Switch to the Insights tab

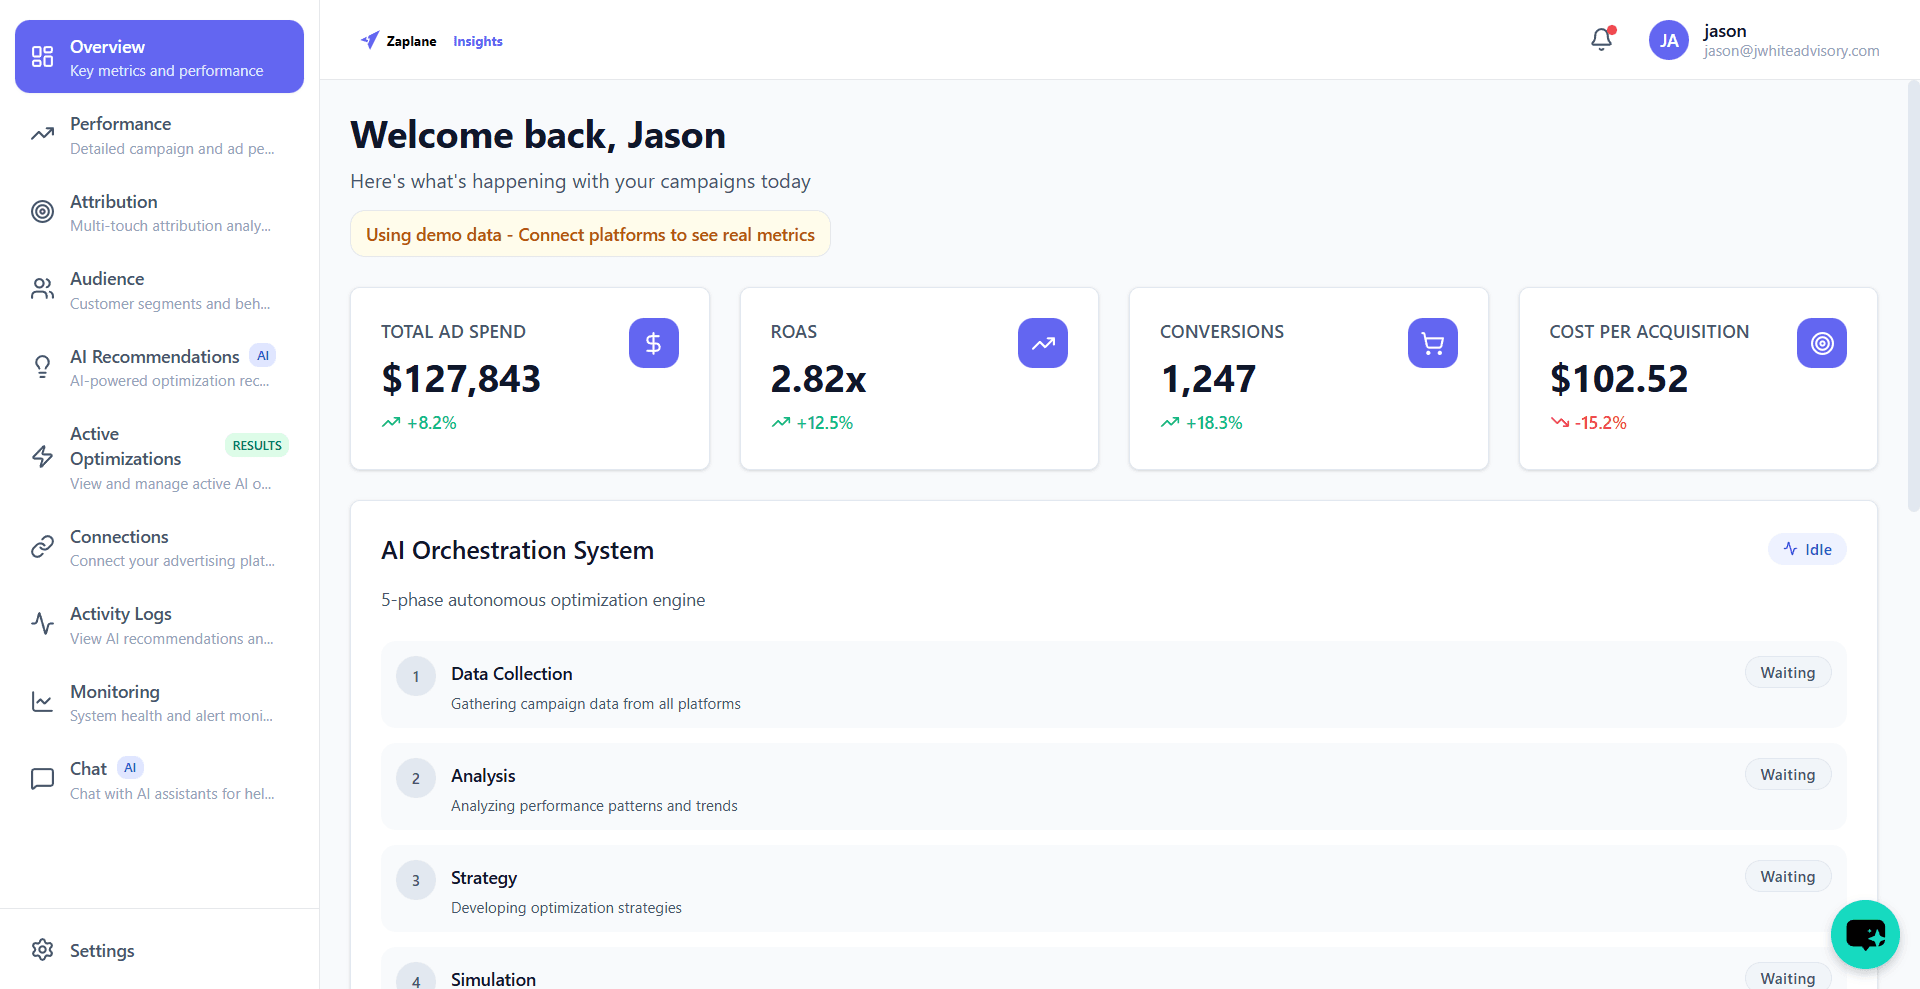click(477, 41)
